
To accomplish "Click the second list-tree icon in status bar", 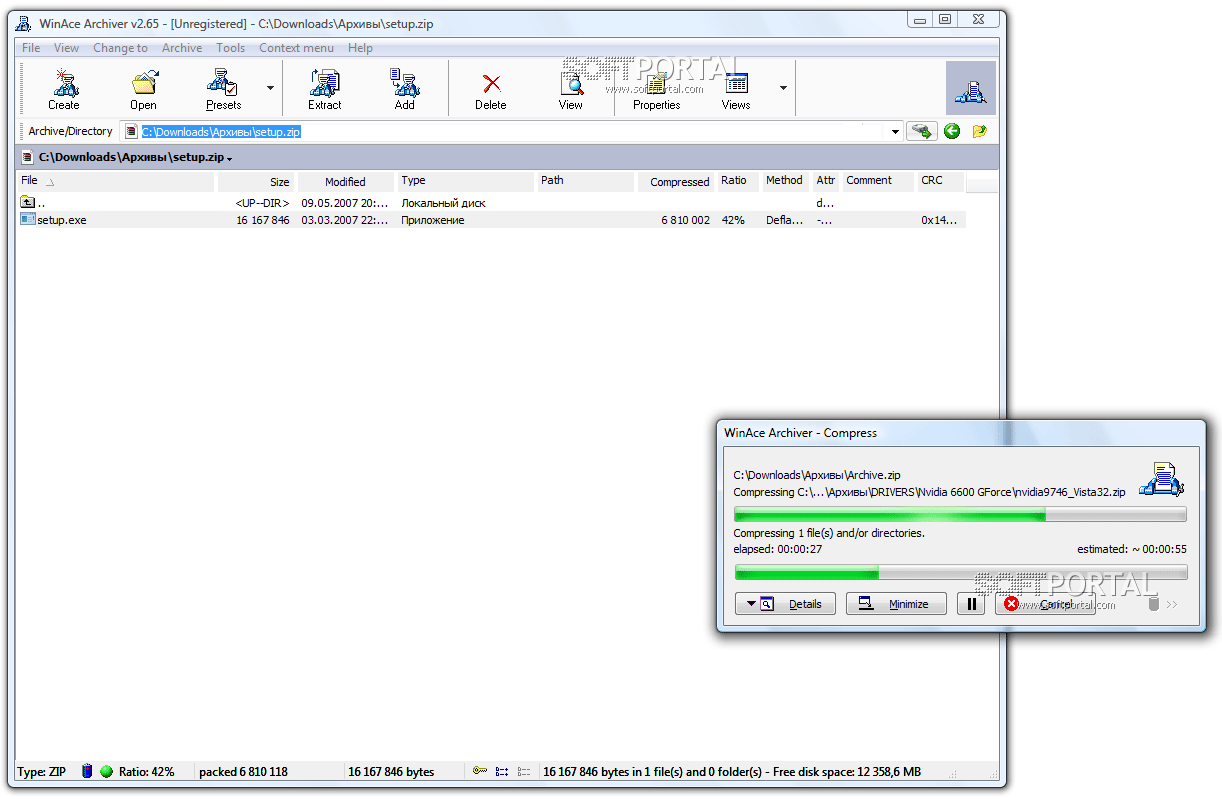I will 524,771.
